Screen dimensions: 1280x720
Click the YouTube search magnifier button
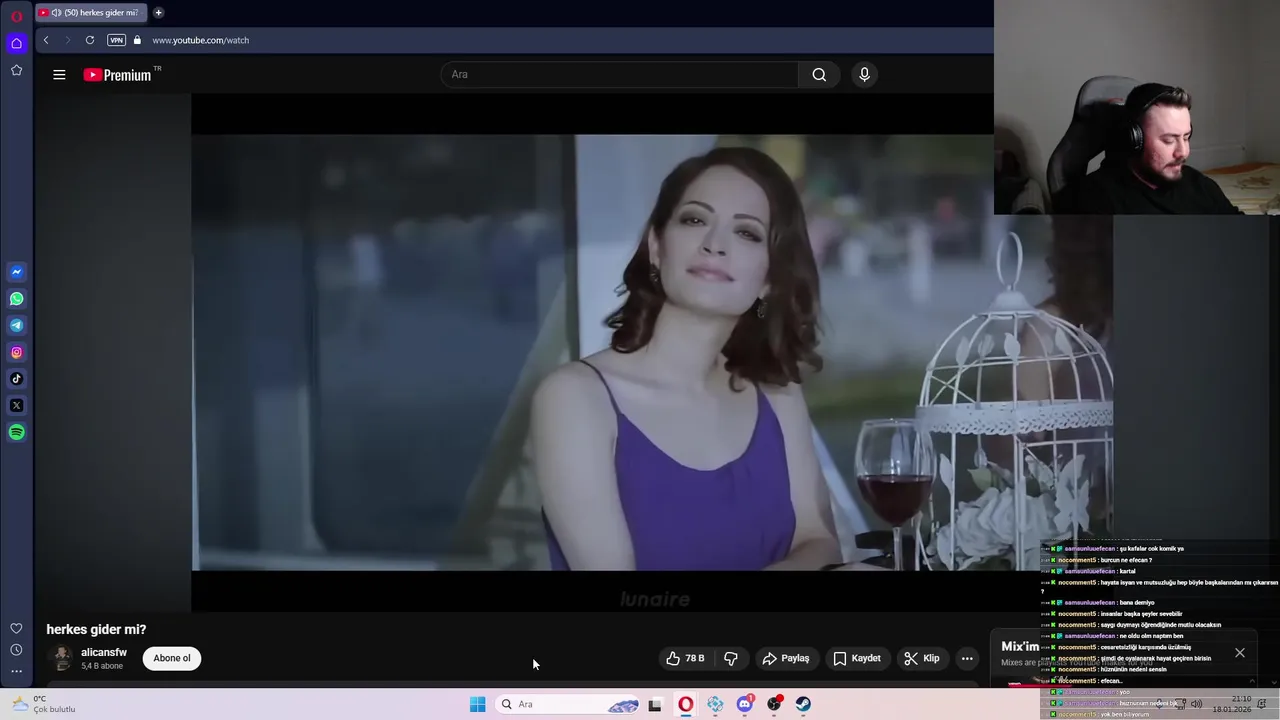coord(819,74)
